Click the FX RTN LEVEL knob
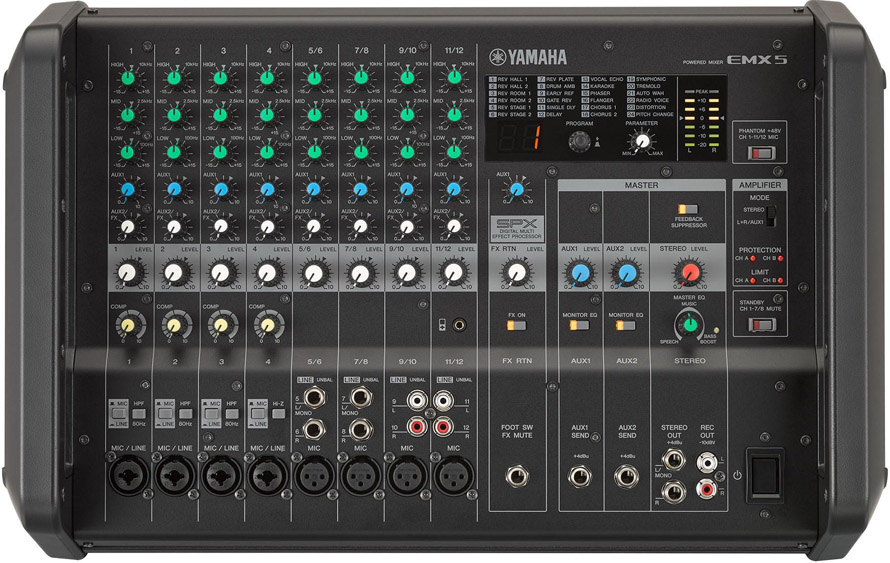The width and height of the screenshot is (890, 563). [516, 273]
